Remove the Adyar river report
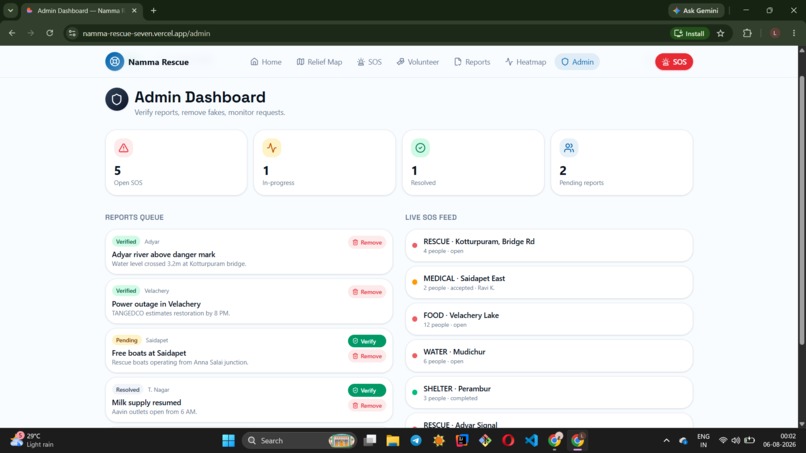Screen dimensions: 806x453 (x=367, y=242)
